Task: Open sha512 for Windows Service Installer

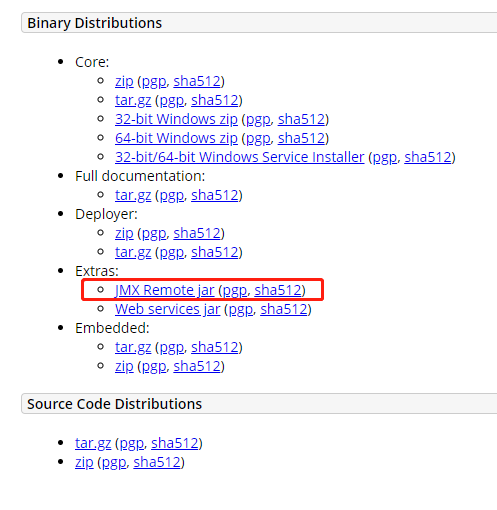Action: [x=428, y=157]
